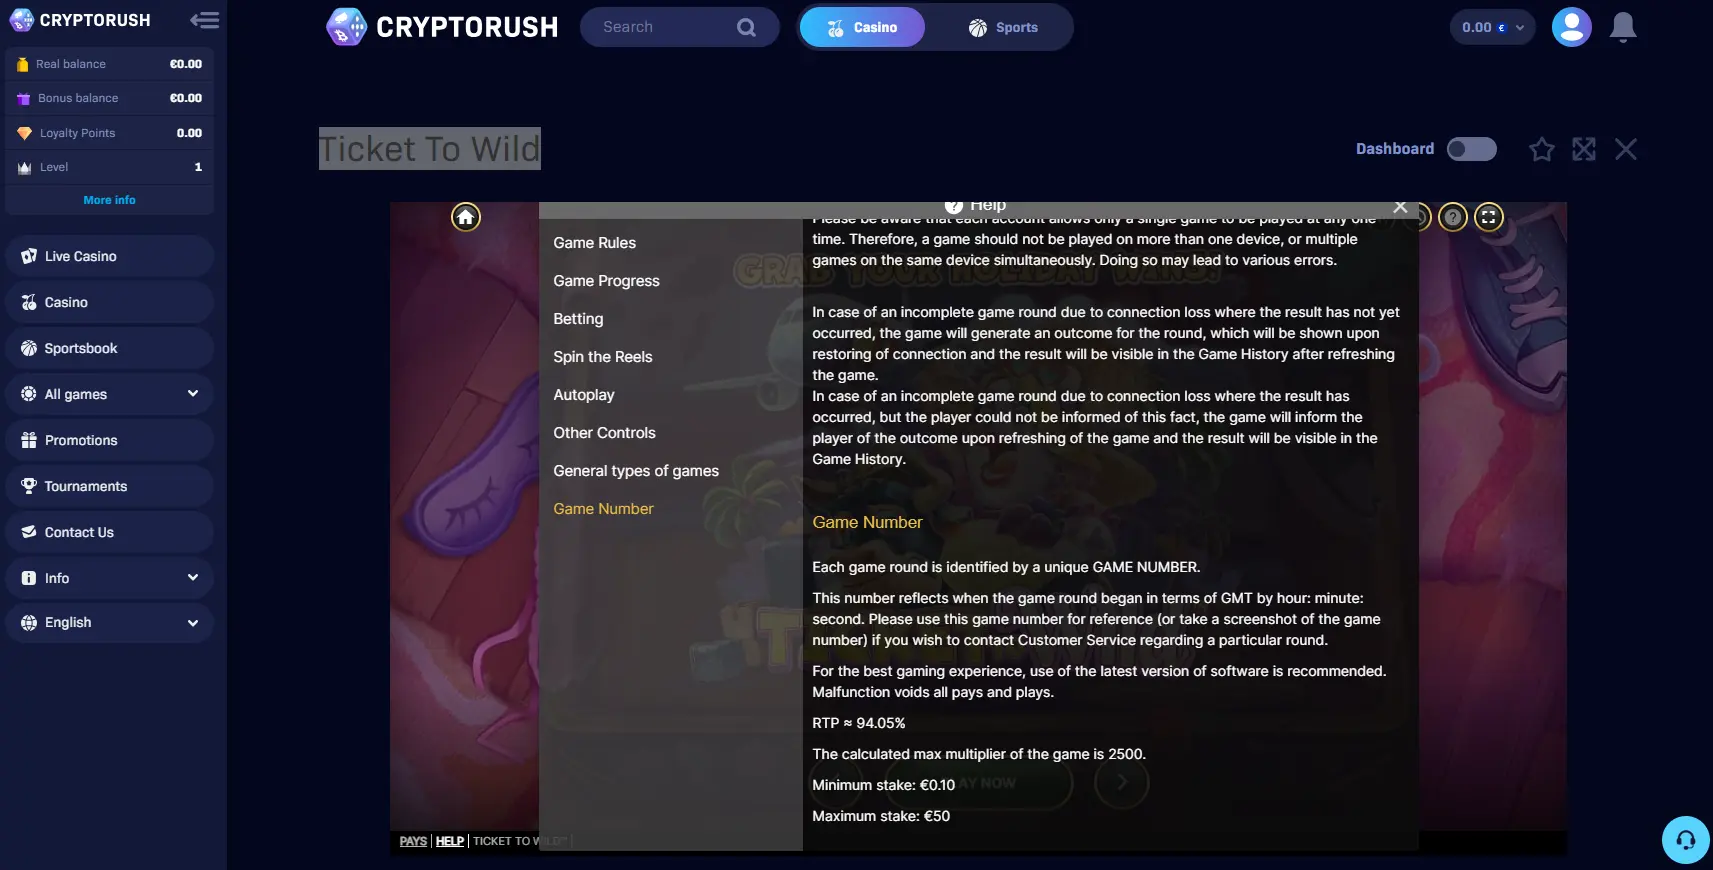
Task: Add Ticket To Wild to favorites
Action: pyautogui.click(x=1542, y=149)
